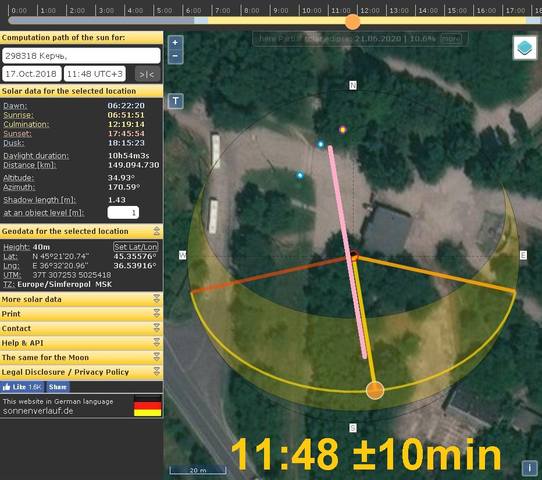The height and width of the screenshot is (480, 542).
Task: Expand the Help & API section
Action: [81, 343]
